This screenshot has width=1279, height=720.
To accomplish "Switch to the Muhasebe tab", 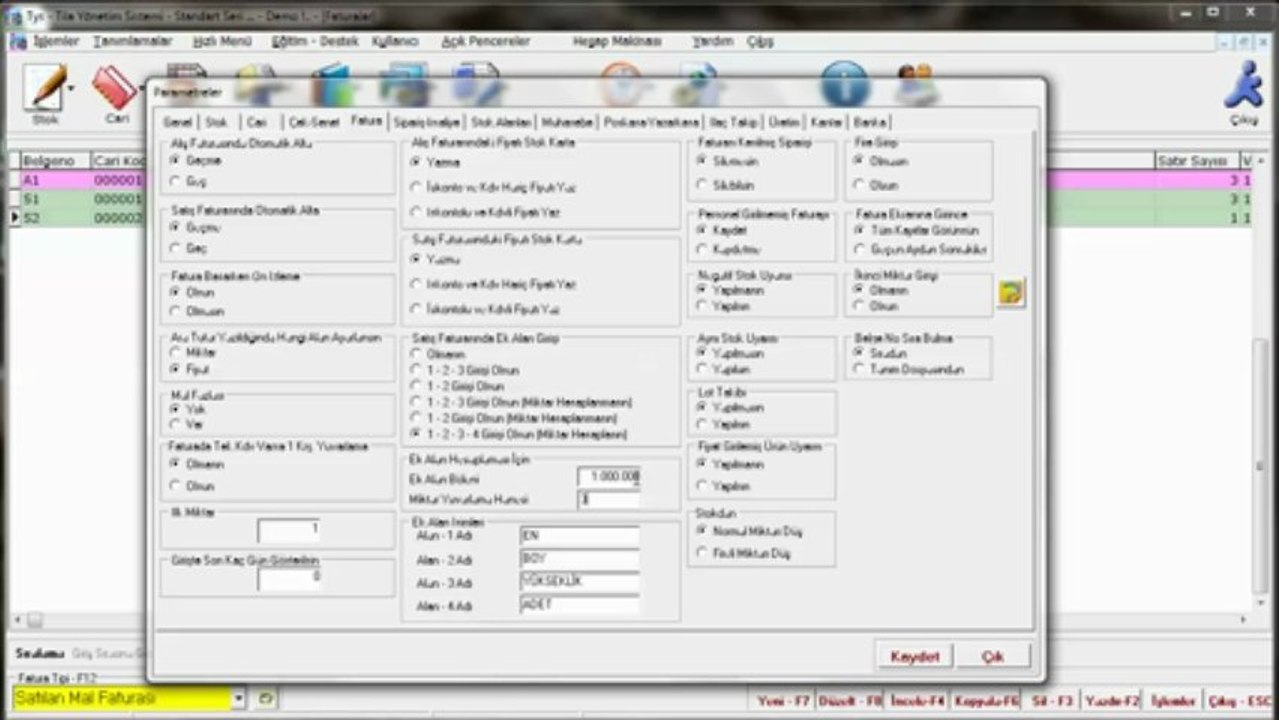I will tap(568, 122).
